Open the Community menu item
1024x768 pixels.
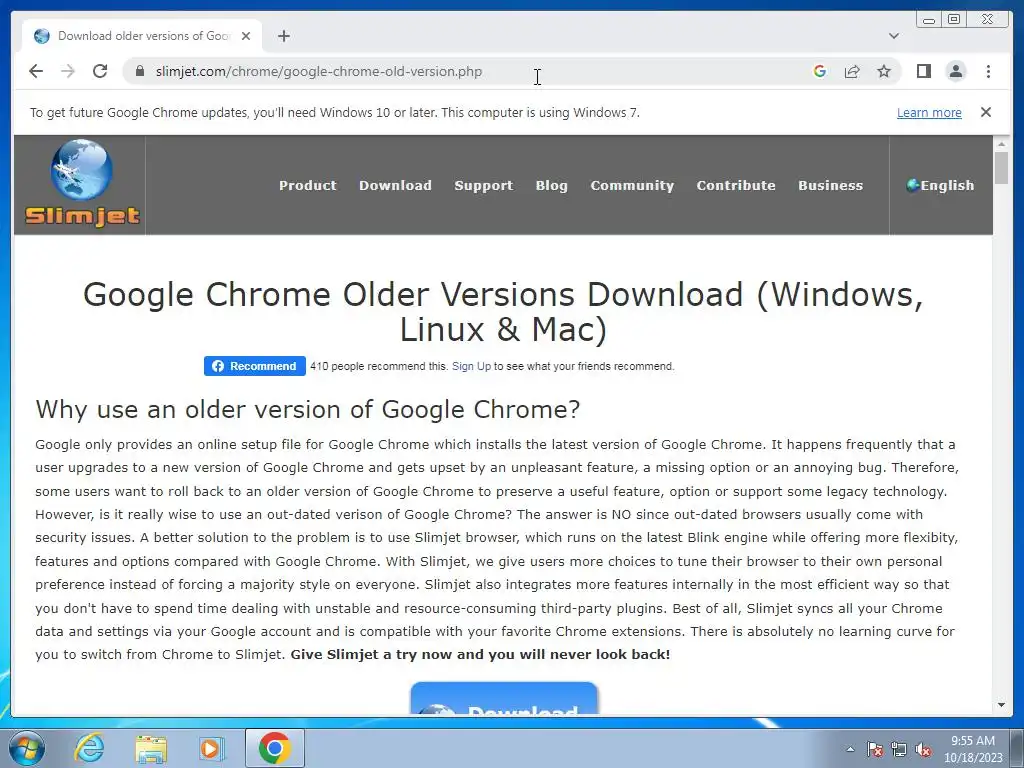[x=632, y=185]
